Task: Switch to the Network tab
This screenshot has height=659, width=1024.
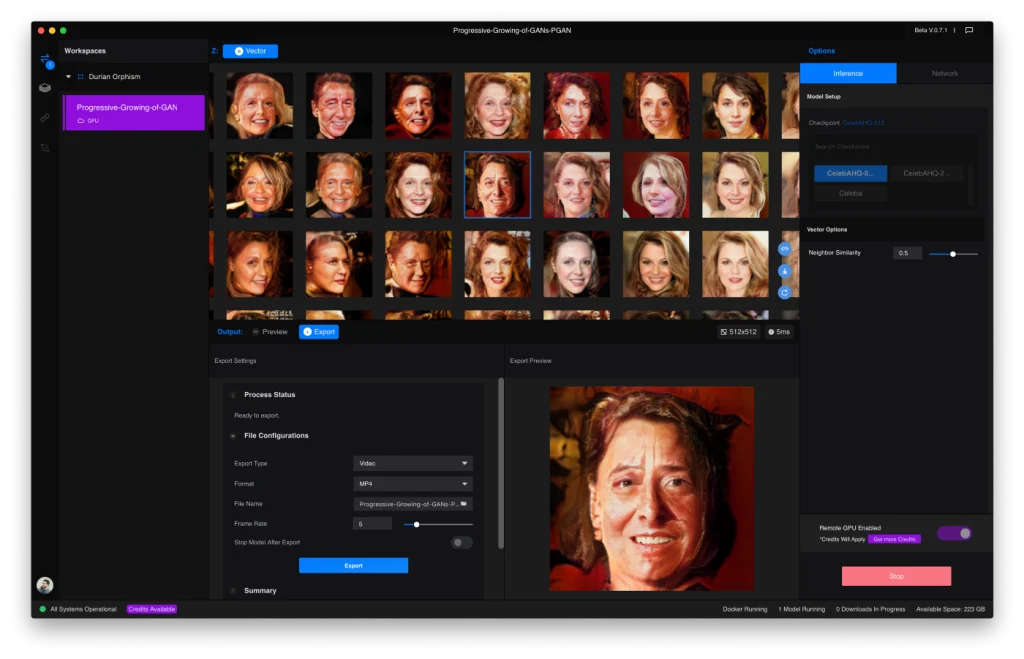Action: (x=944, y=73)
